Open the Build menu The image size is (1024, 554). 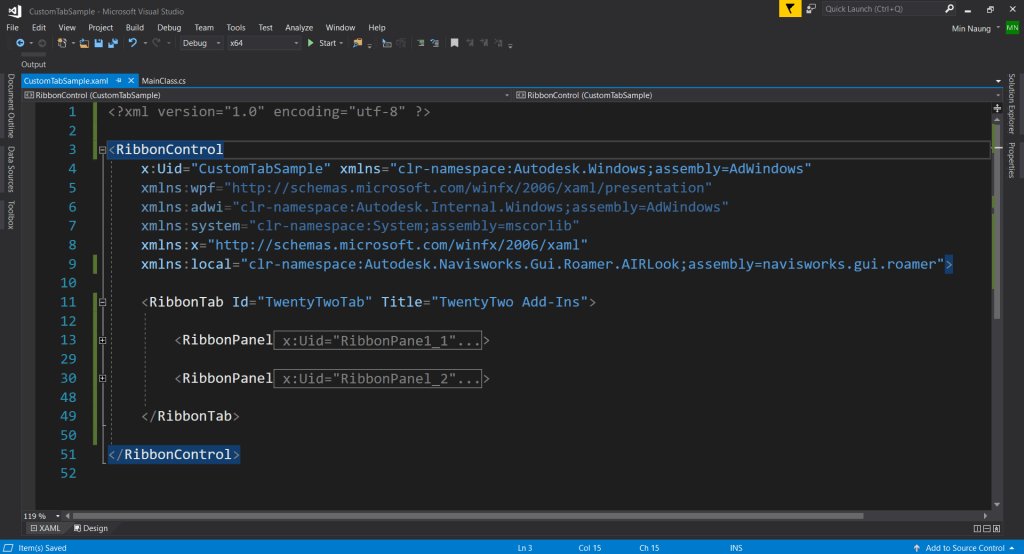click(135, 27)
